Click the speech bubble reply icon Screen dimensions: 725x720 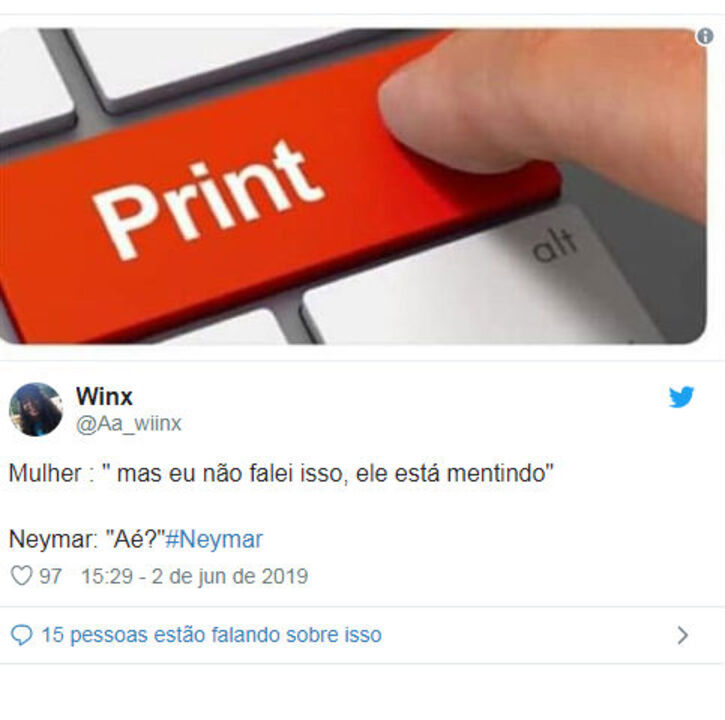[21, 634]
